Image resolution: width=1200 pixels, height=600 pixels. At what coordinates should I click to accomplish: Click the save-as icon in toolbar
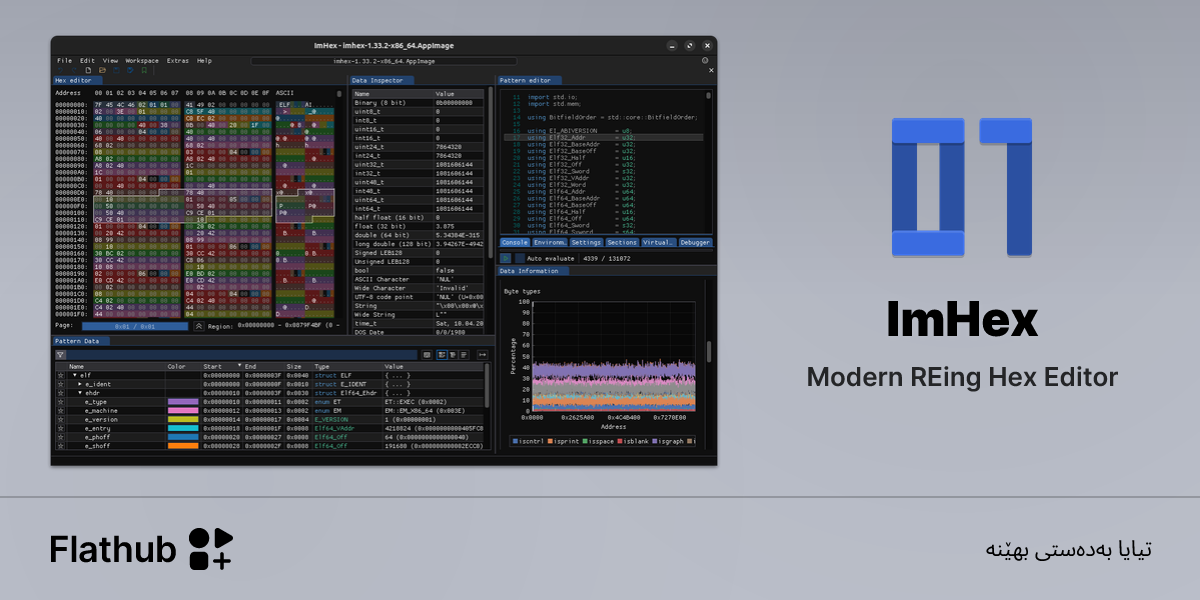click(130, 70)
